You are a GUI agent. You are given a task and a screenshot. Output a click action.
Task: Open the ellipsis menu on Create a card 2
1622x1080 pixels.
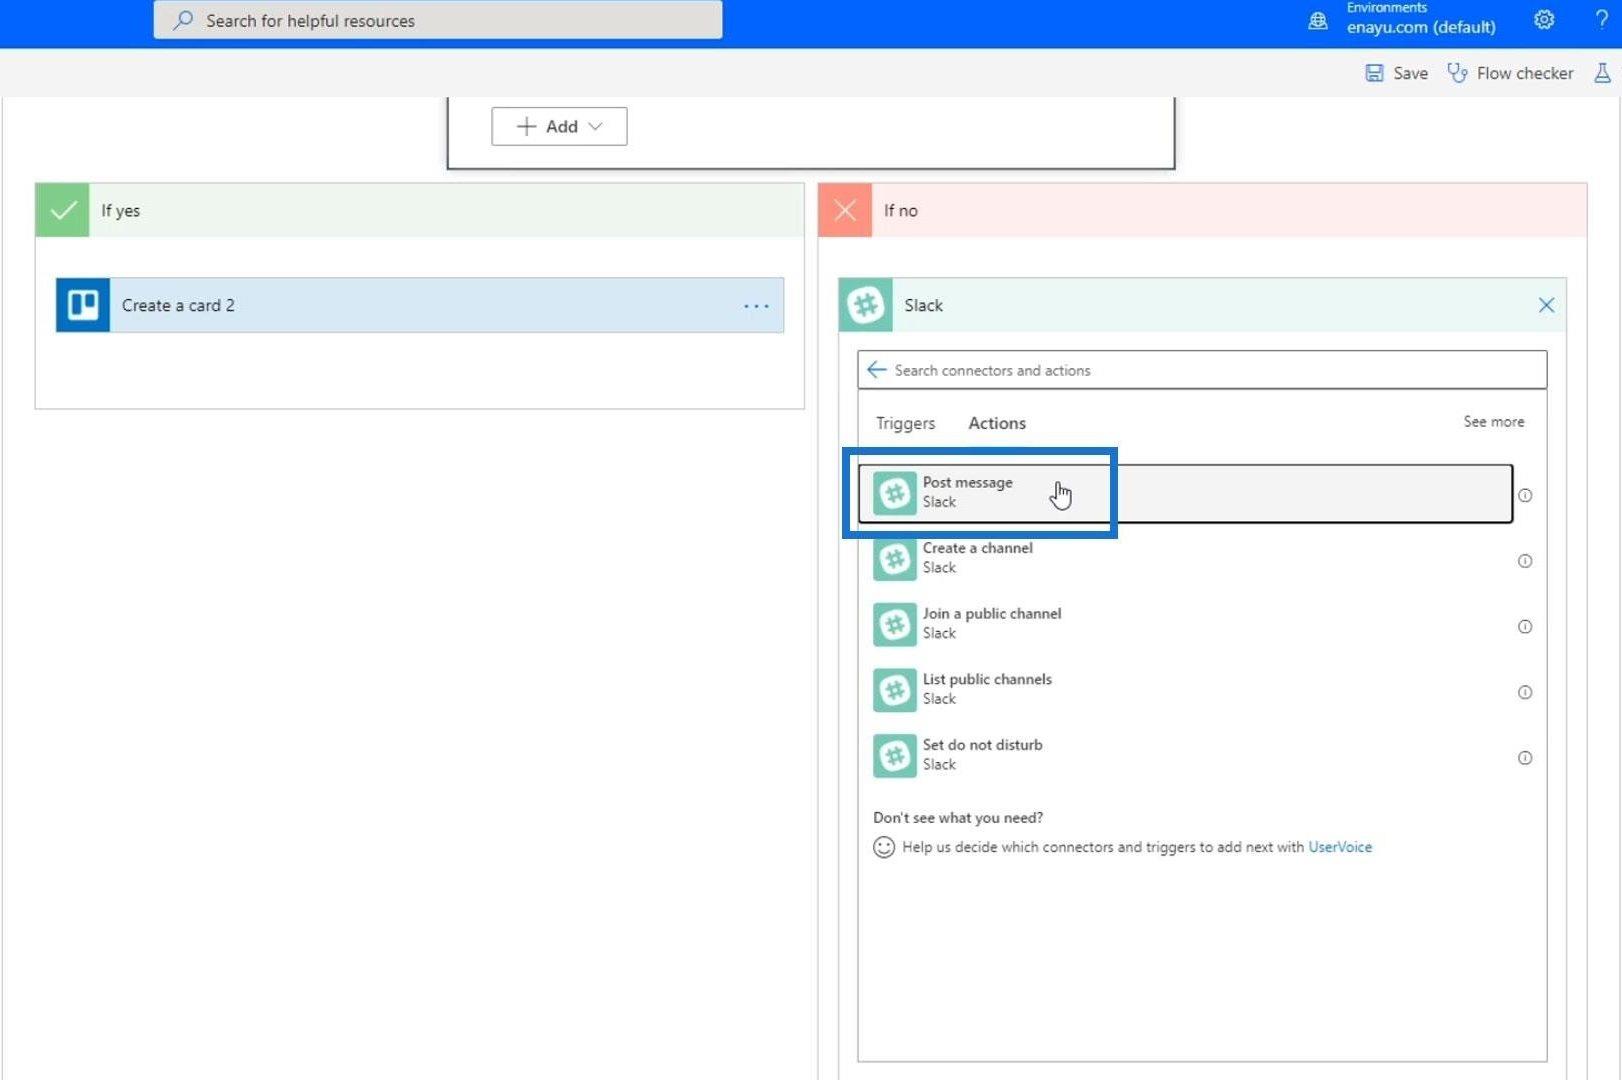(x=756, y=306)
